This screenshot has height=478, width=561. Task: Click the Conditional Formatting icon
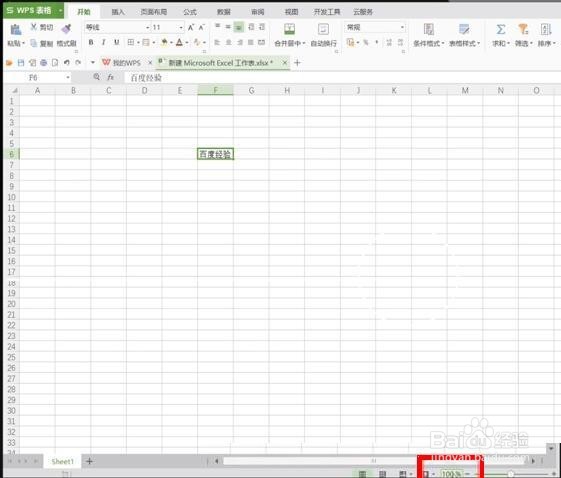(x=428, y=29)
